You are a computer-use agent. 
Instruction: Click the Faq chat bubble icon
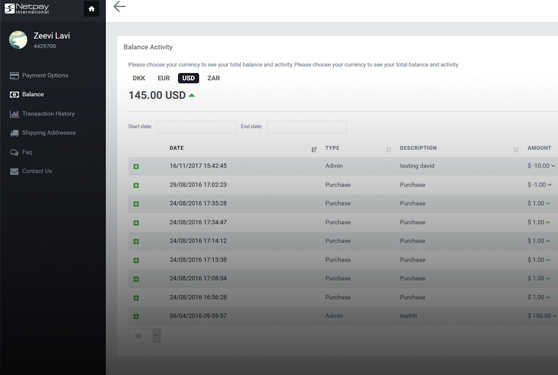[x=14, y=152]
